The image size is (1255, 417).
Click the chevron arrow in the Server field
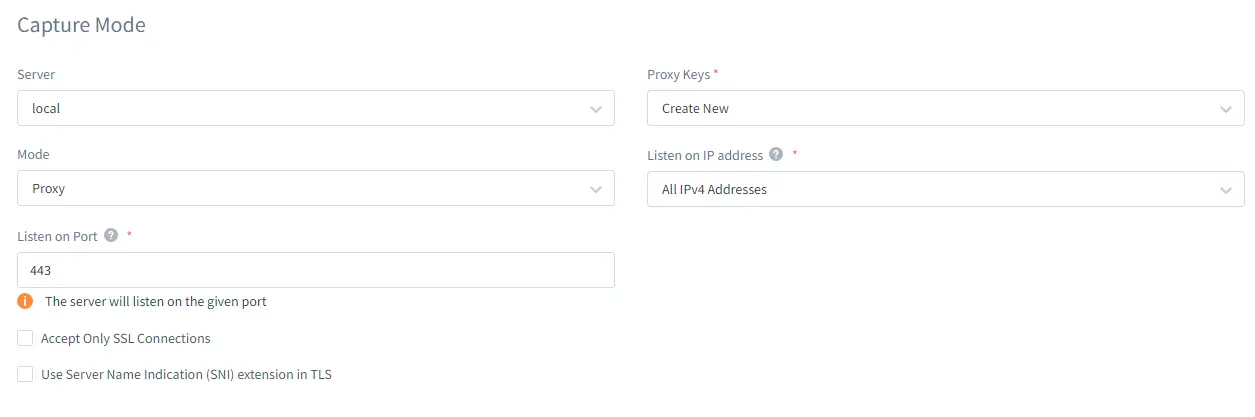pyautogui.click(x=596, y=108)
